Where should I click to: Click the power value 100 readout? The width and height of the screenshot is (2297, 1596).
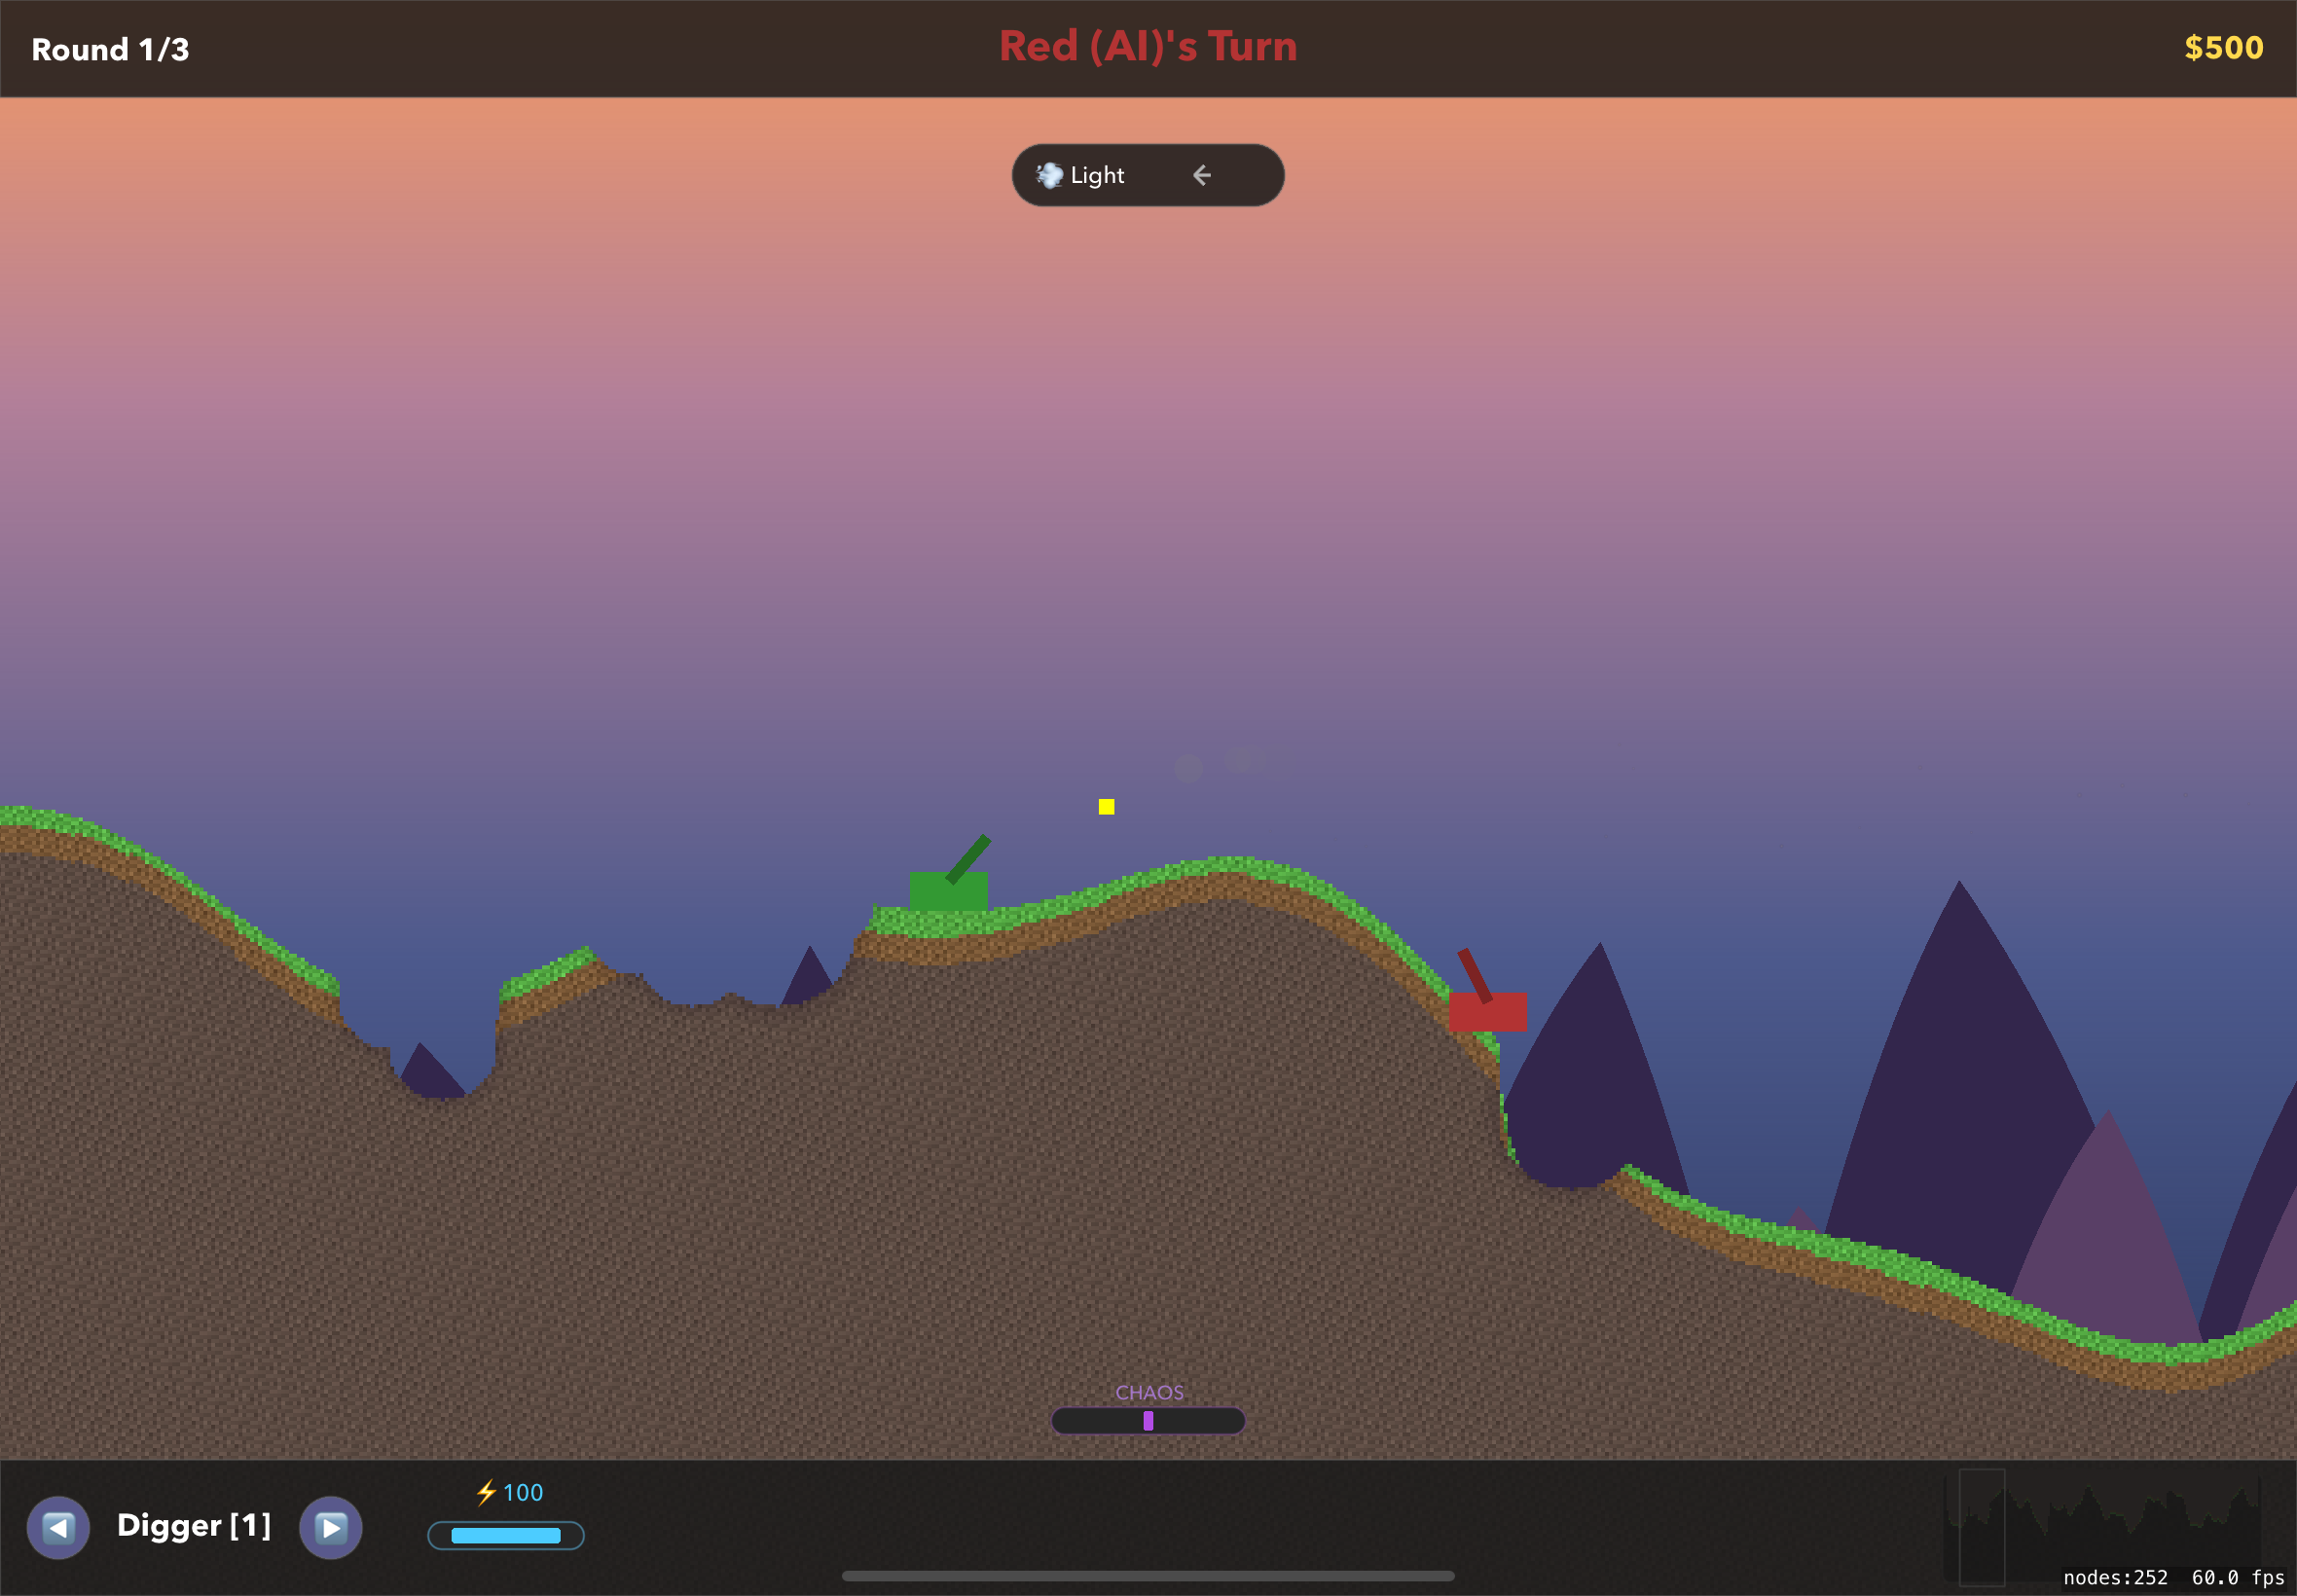pos(522,1492)
